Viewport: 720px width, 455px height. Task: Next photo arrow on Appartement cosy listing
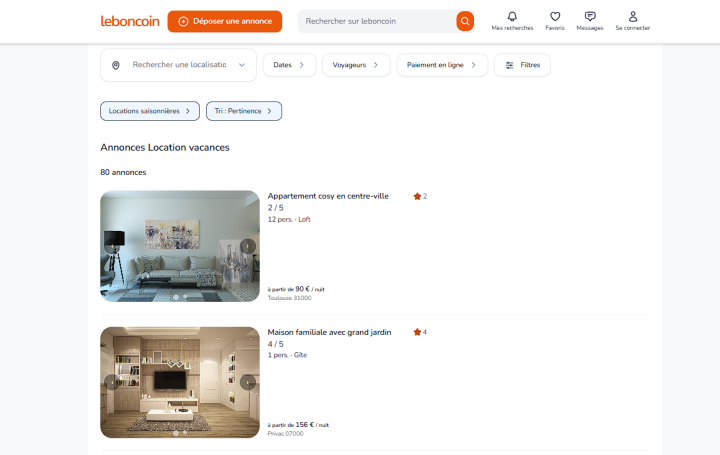click(x=248, y=246)
